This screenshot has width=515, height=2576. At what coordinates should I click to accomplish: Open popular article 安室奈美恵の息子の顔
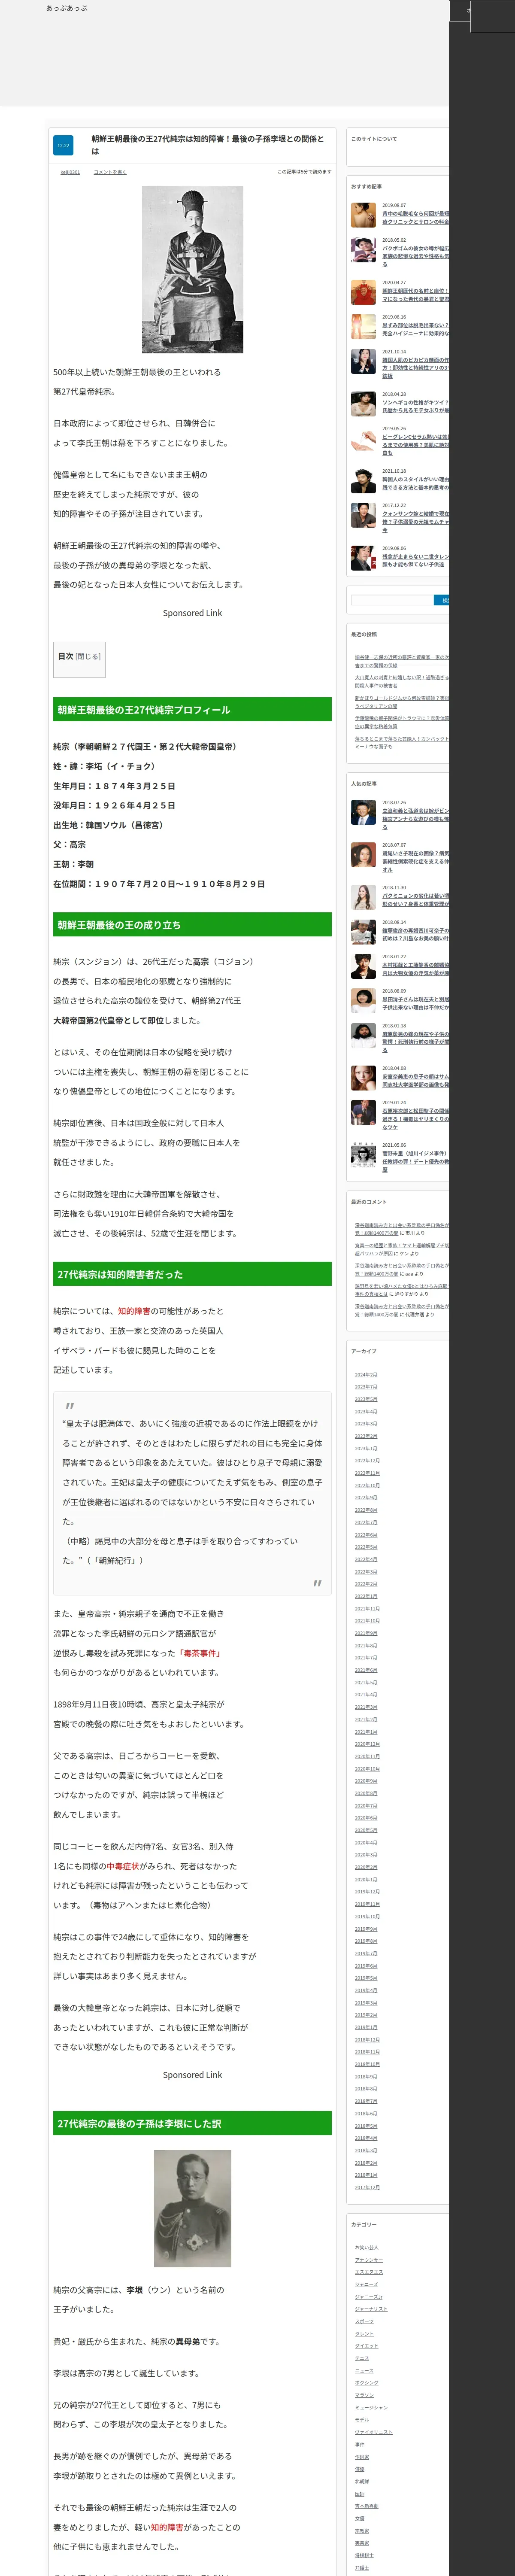click(x=415, y=1080)
